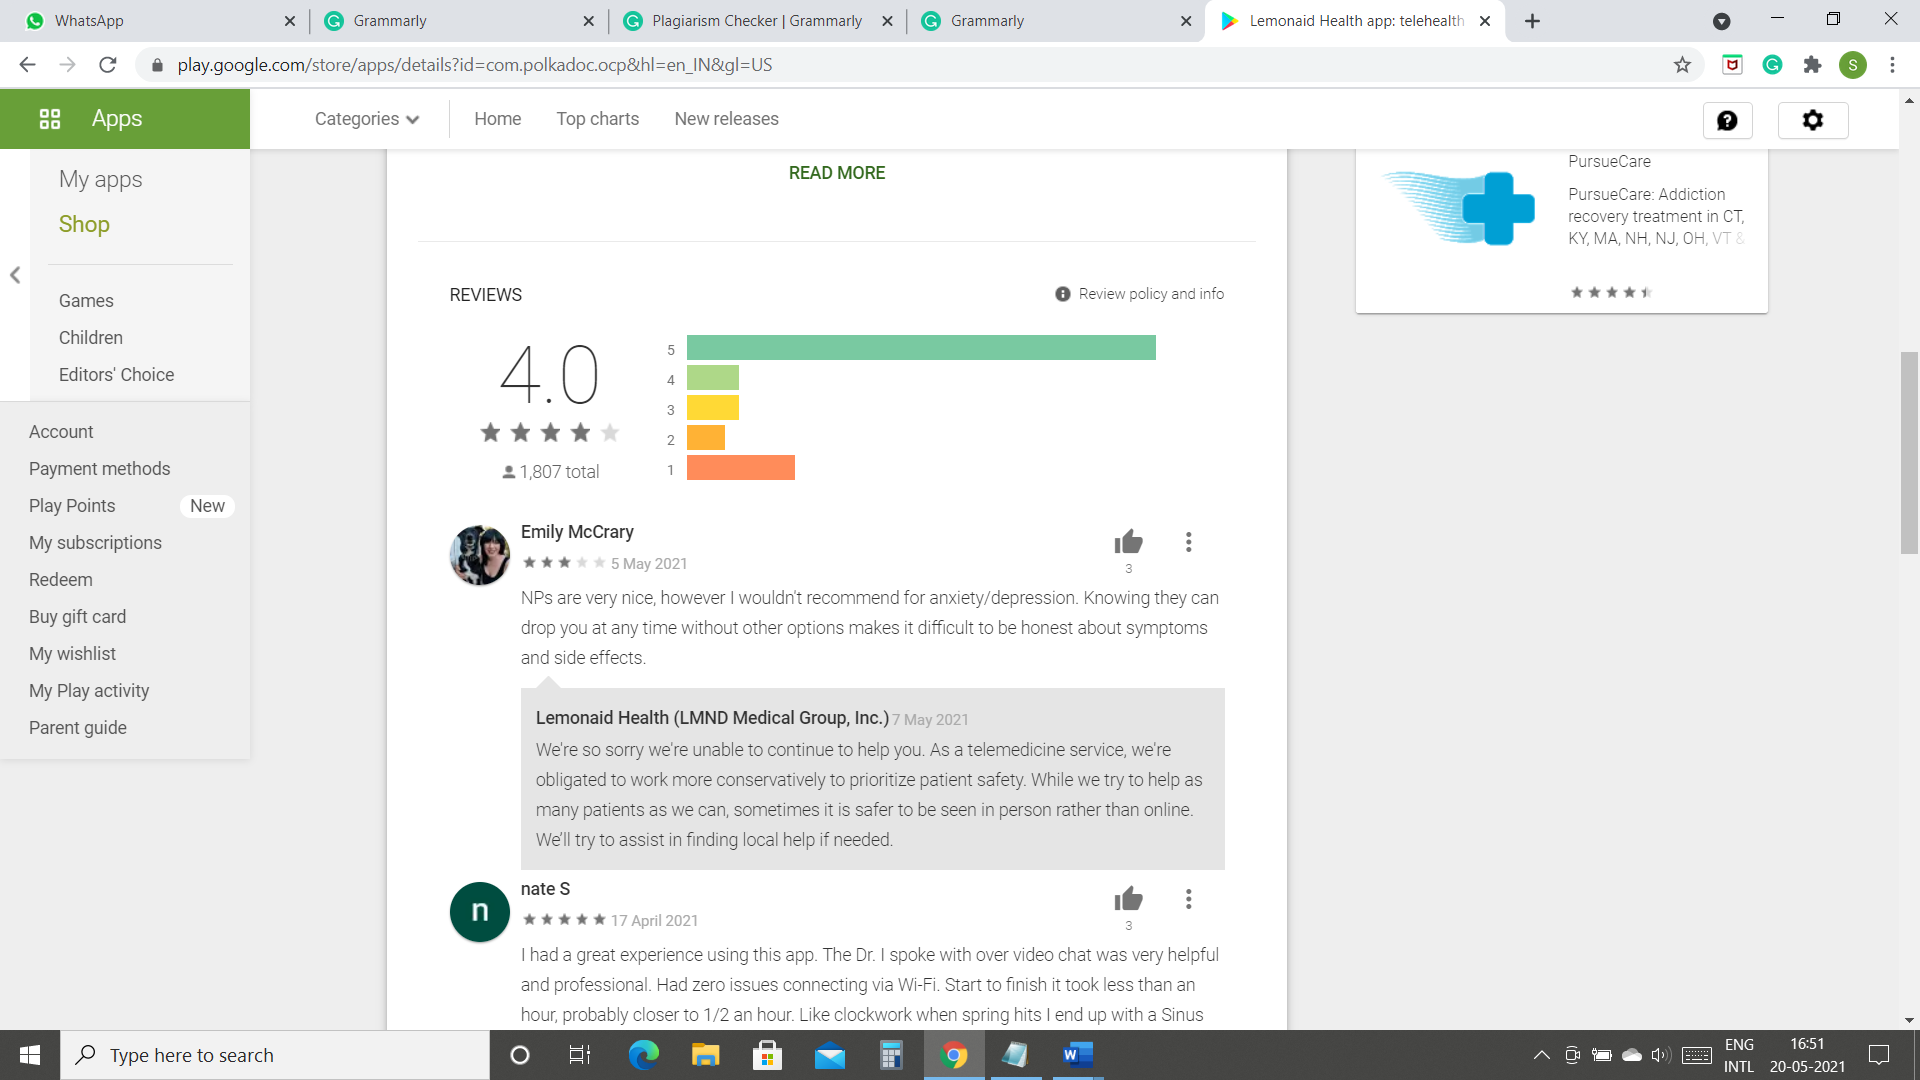Open Account in the sidebar
This screenshot has width=1920, height=1080.
(61, 432)
